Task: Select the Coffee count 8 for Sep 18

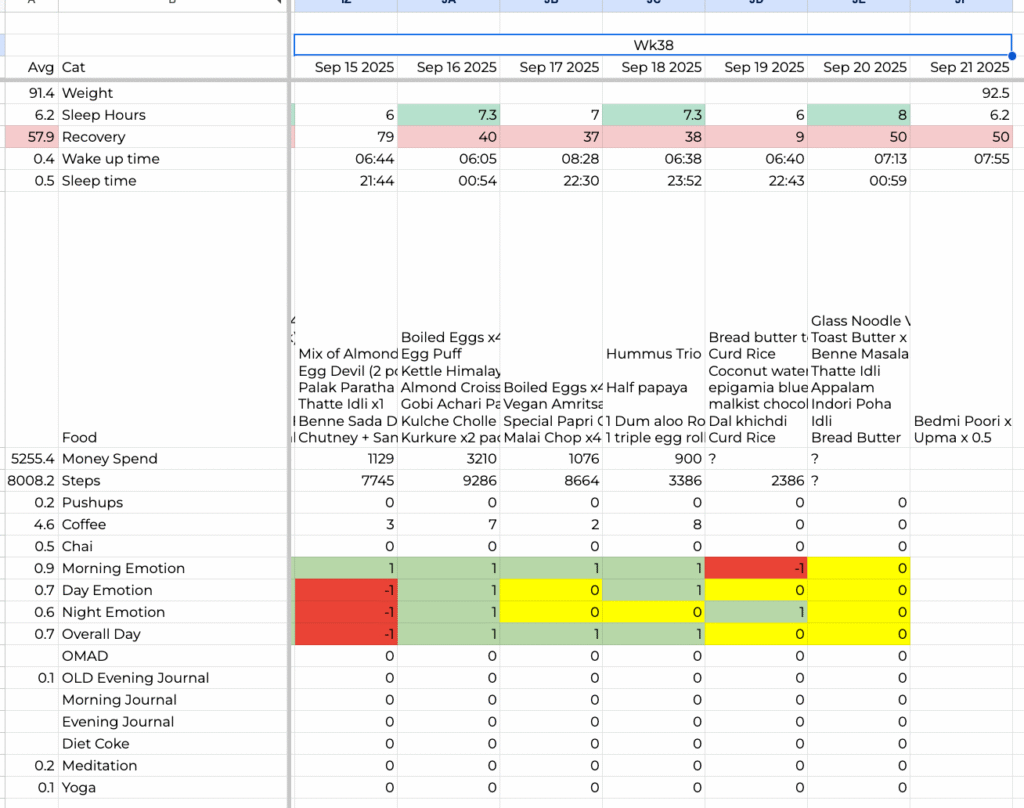Action: [654, 525]
